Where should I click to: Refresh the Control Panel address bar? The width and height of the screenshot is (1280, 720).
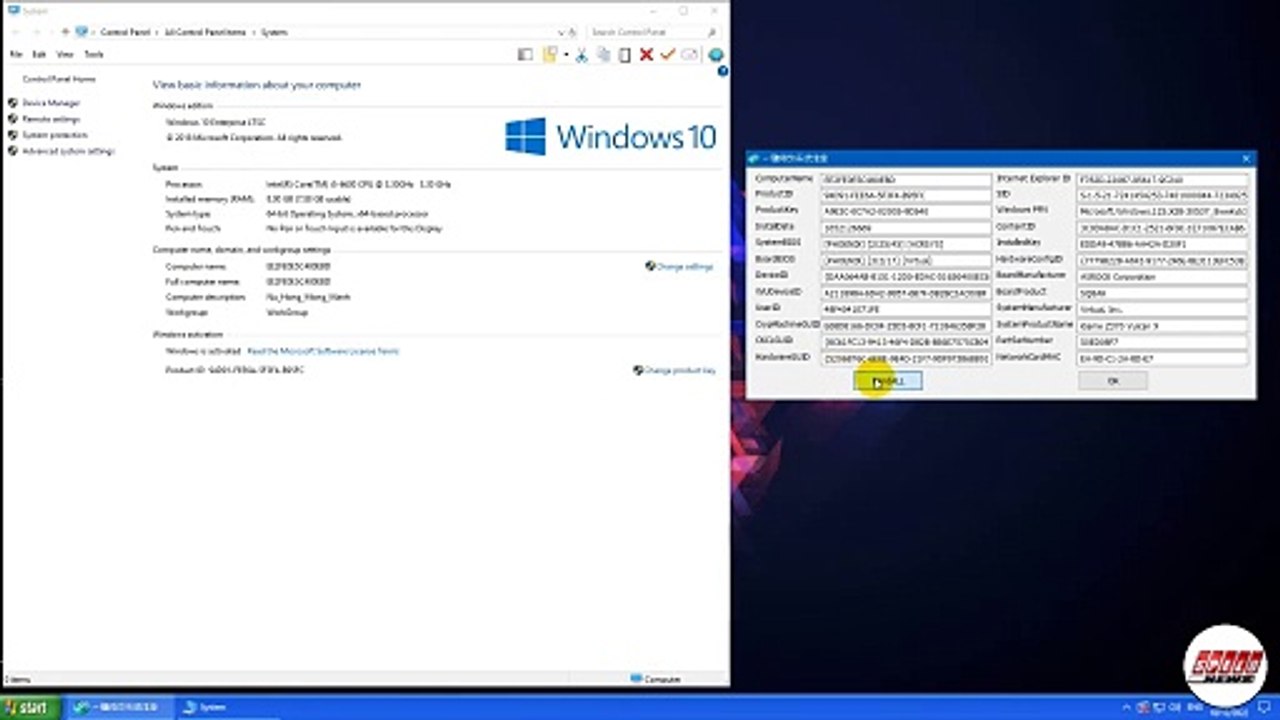[574, 32]
